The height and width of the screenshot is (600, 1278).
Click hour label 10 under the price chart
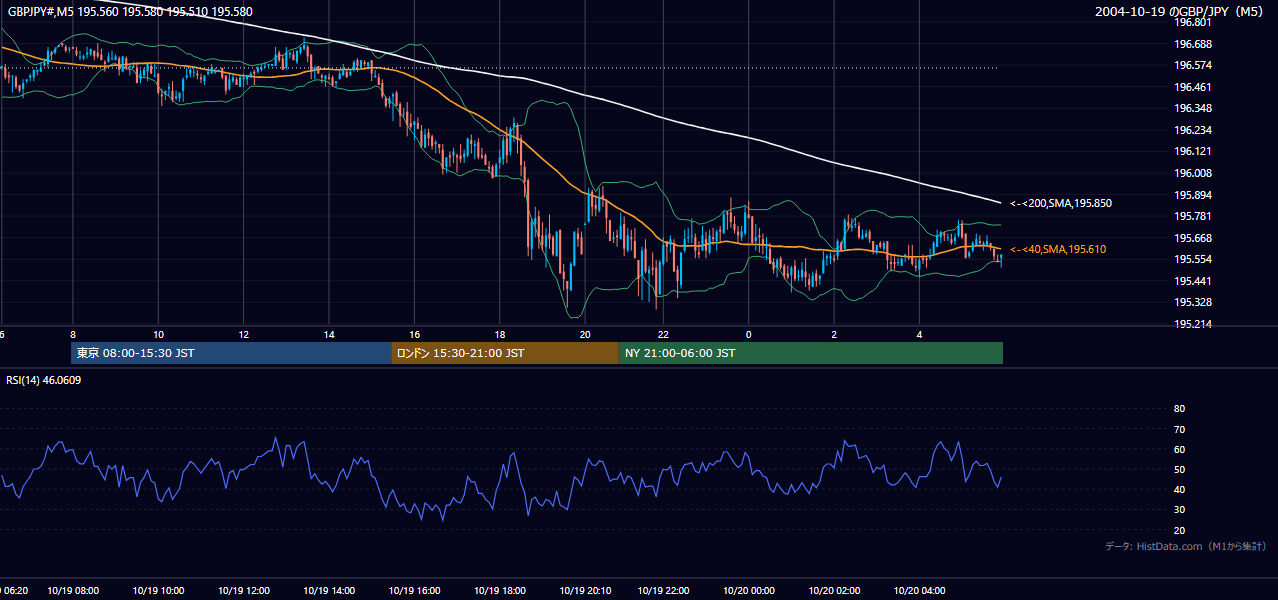click(158, 335)
